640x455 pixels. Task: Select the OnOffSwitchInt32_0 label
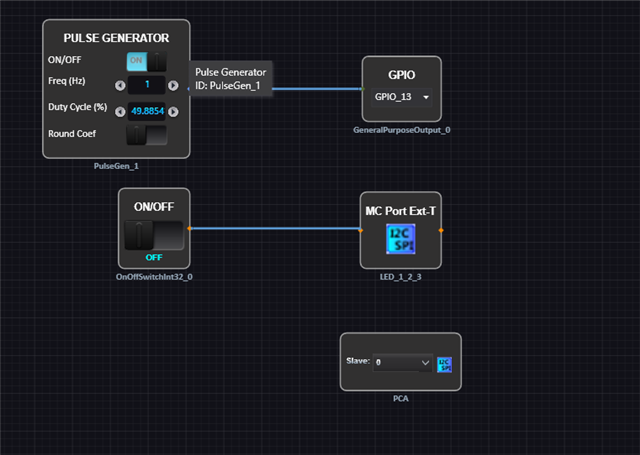coord(154,277)
